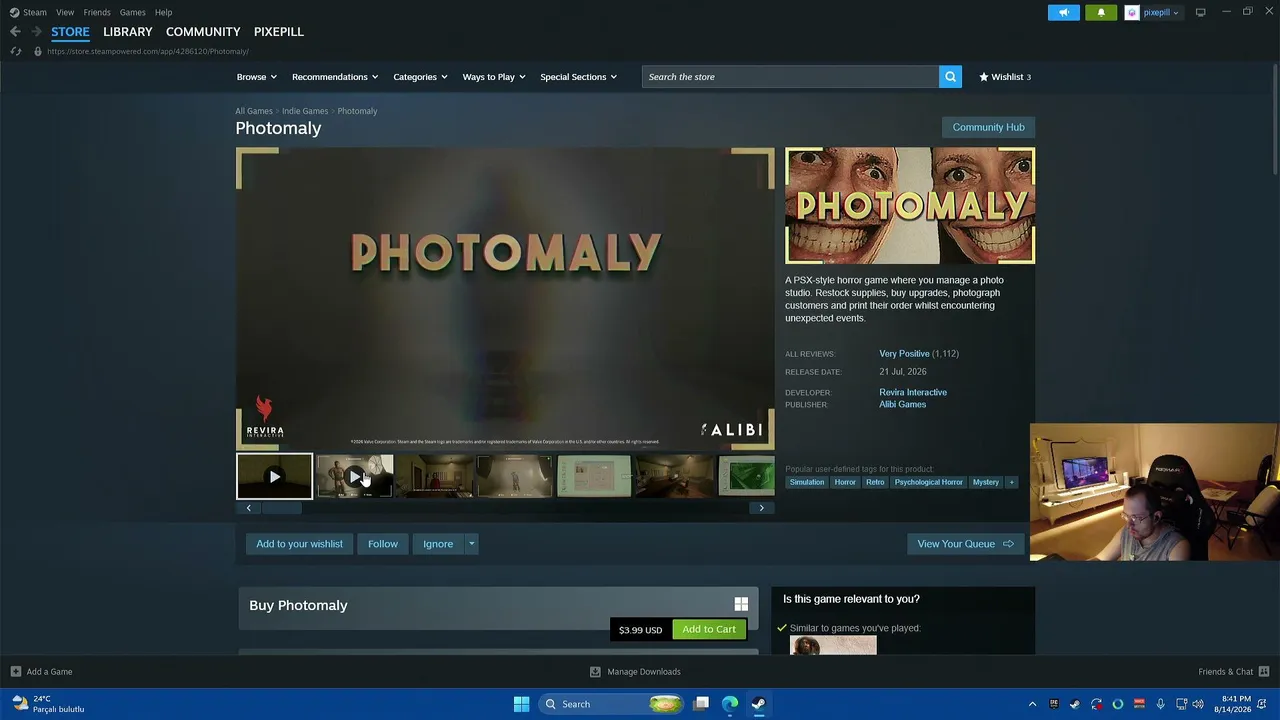This screenshot has height=720, width=1280.
Task: Expand the pixepill account dropdown
Action: [1161, 12]
